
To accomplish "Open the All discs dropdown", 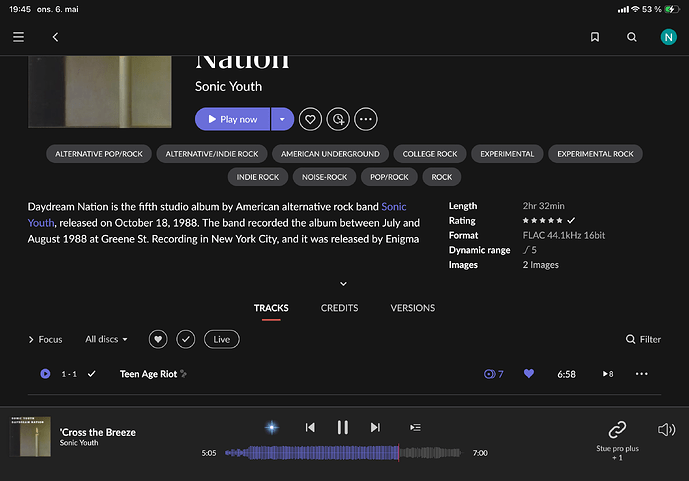I will (x=106, y=339).
